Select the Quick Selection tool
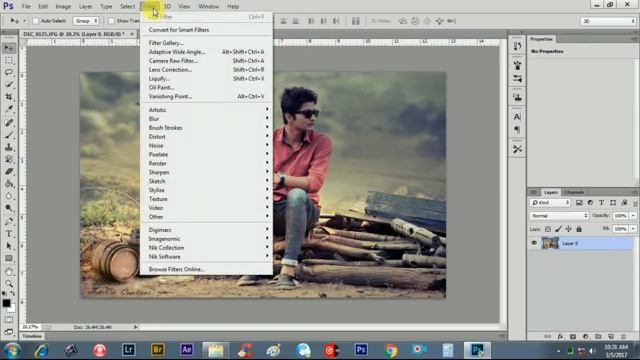Screen dimensions: 640x360 coord(9,84)
